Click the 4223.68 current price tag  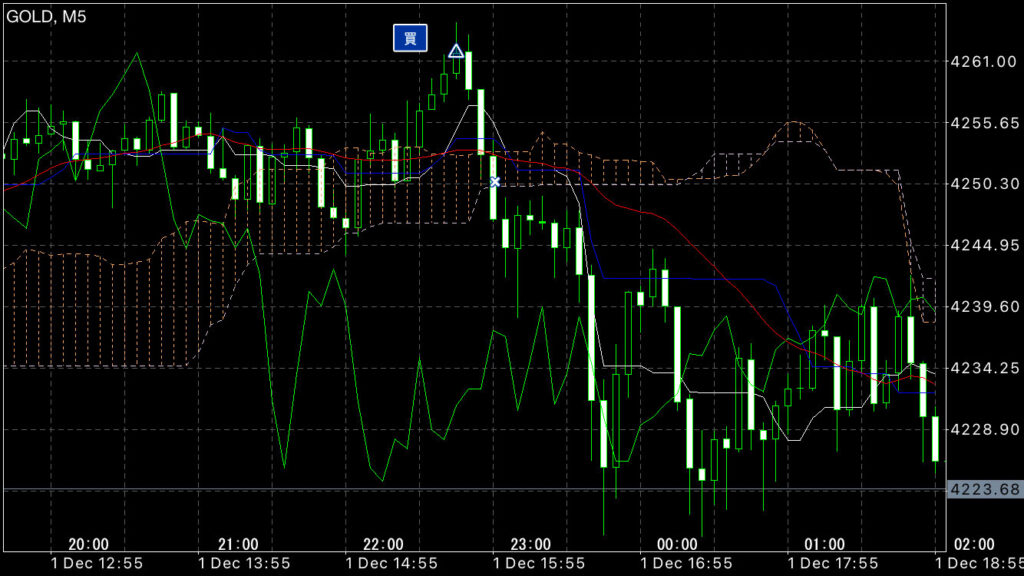[x=984, y=489]
